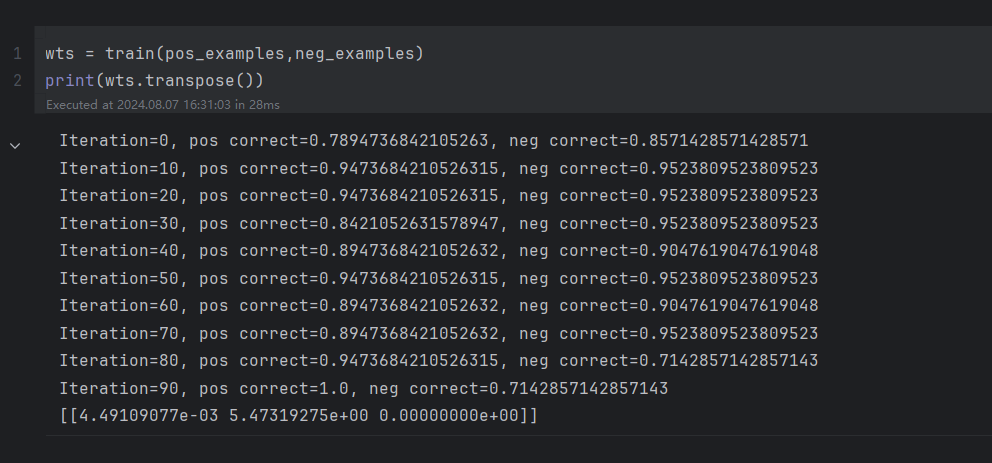Image resolution: width=992 pixels, height=463 pixels.
Task: Click the pos correct value for Iteration=20
Action: coord(409,196)
